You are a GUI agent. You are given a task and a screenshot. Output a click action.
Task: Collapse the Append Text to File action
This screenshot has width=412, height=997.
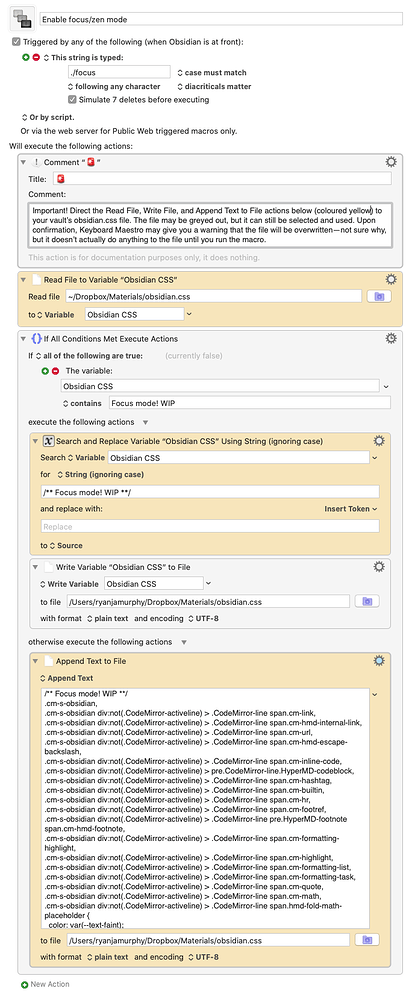point(36,661)
